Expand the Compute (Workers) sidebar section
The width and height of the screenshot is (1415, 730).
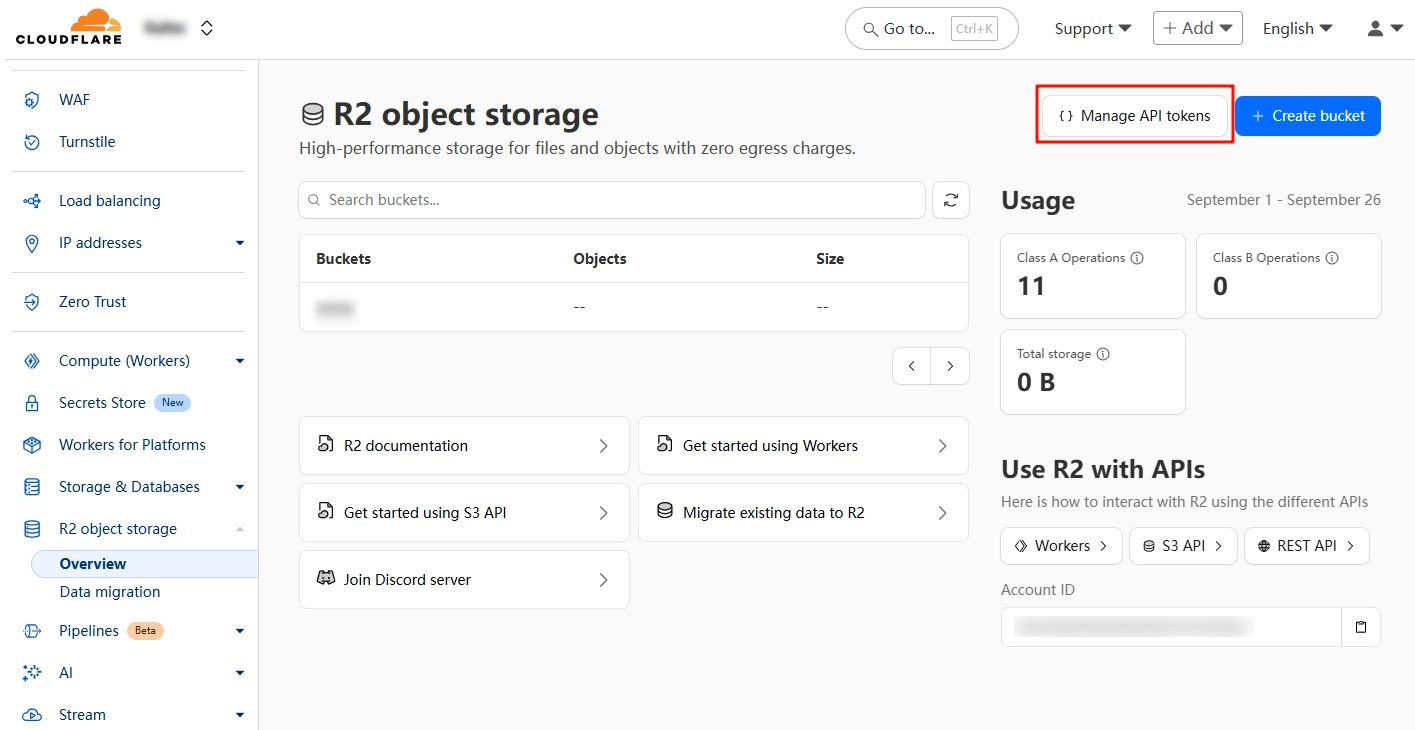pos(239,361)
